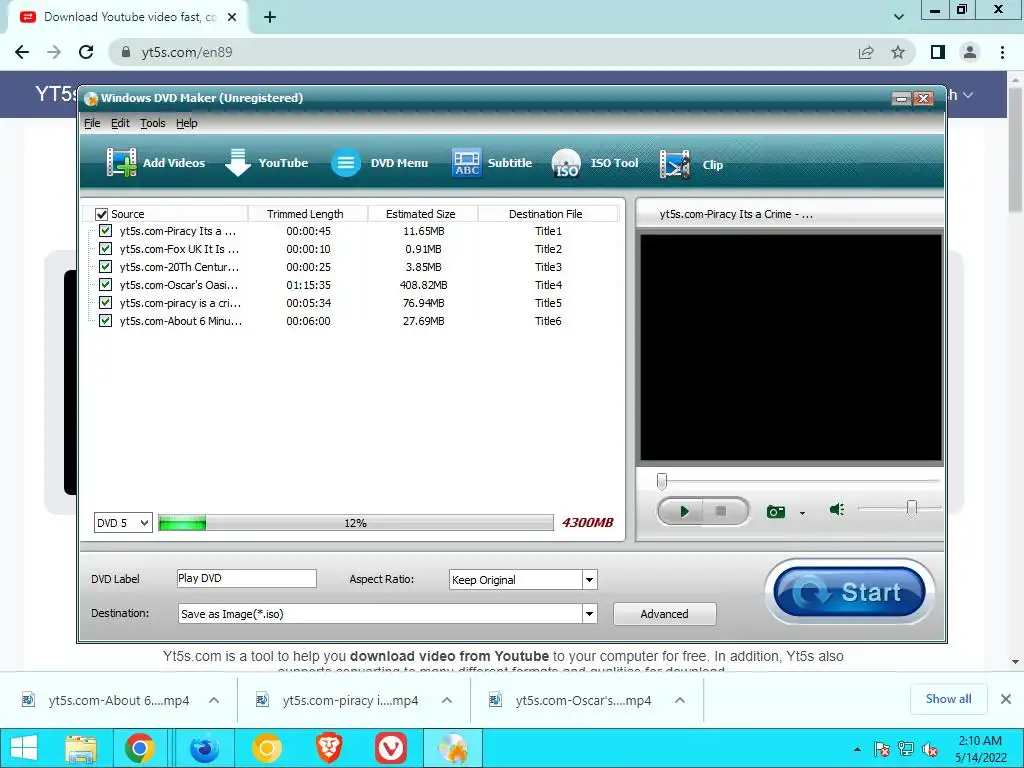Click the Title1 destination cell
Screen dimensions: 1024x768
pyautogui.click(x=548, y=231)
